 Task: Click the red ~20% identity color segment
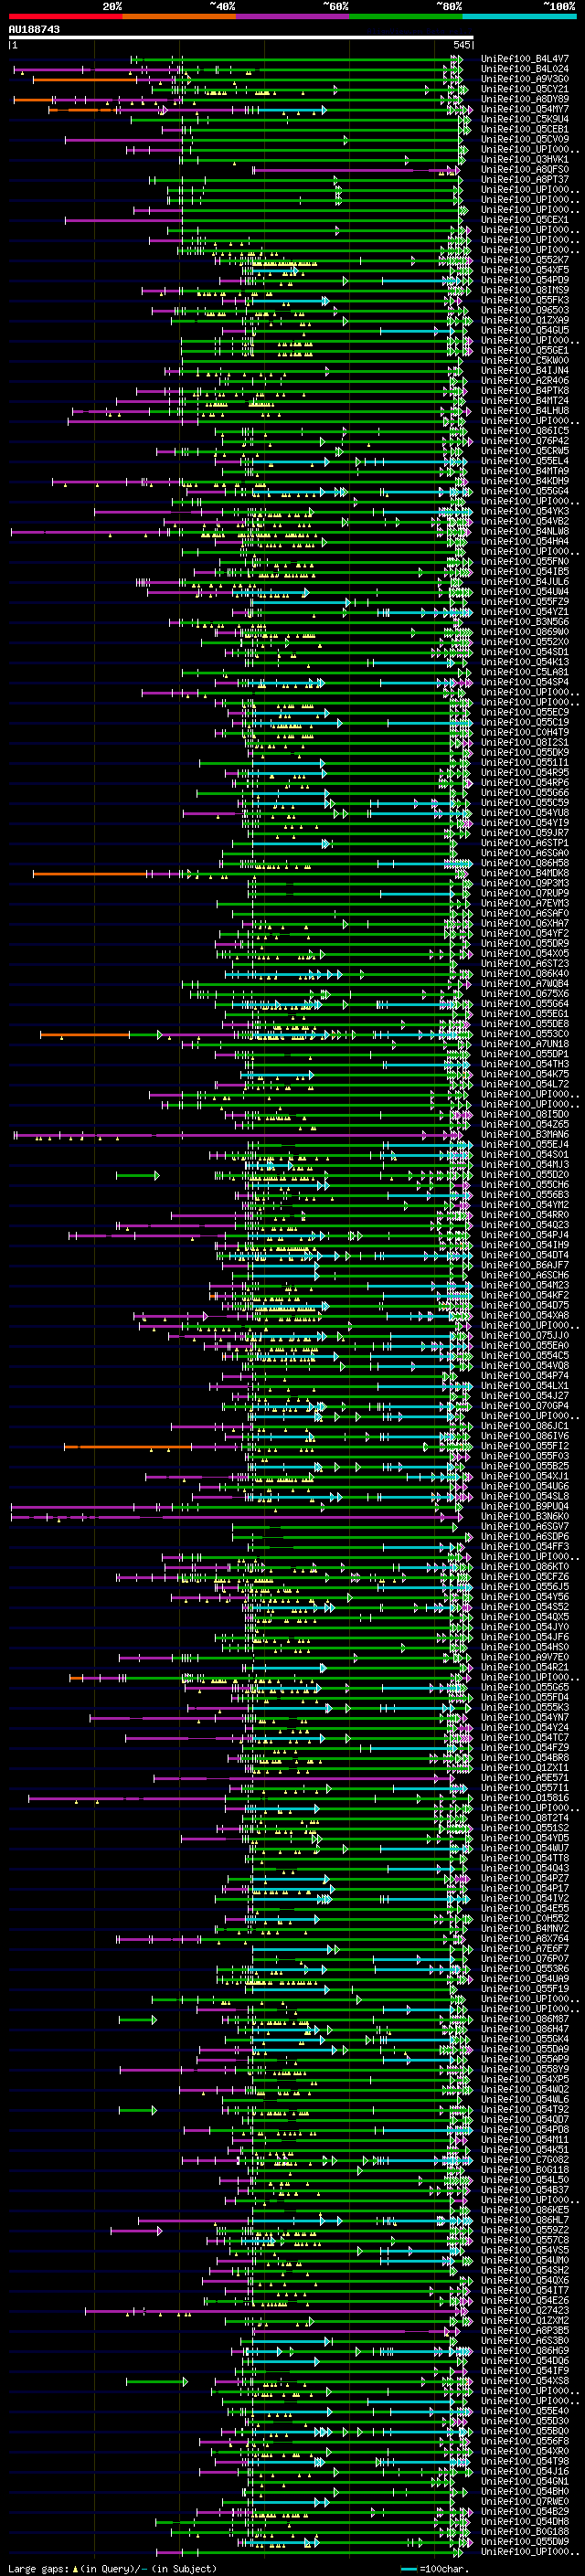pos(65,16)
